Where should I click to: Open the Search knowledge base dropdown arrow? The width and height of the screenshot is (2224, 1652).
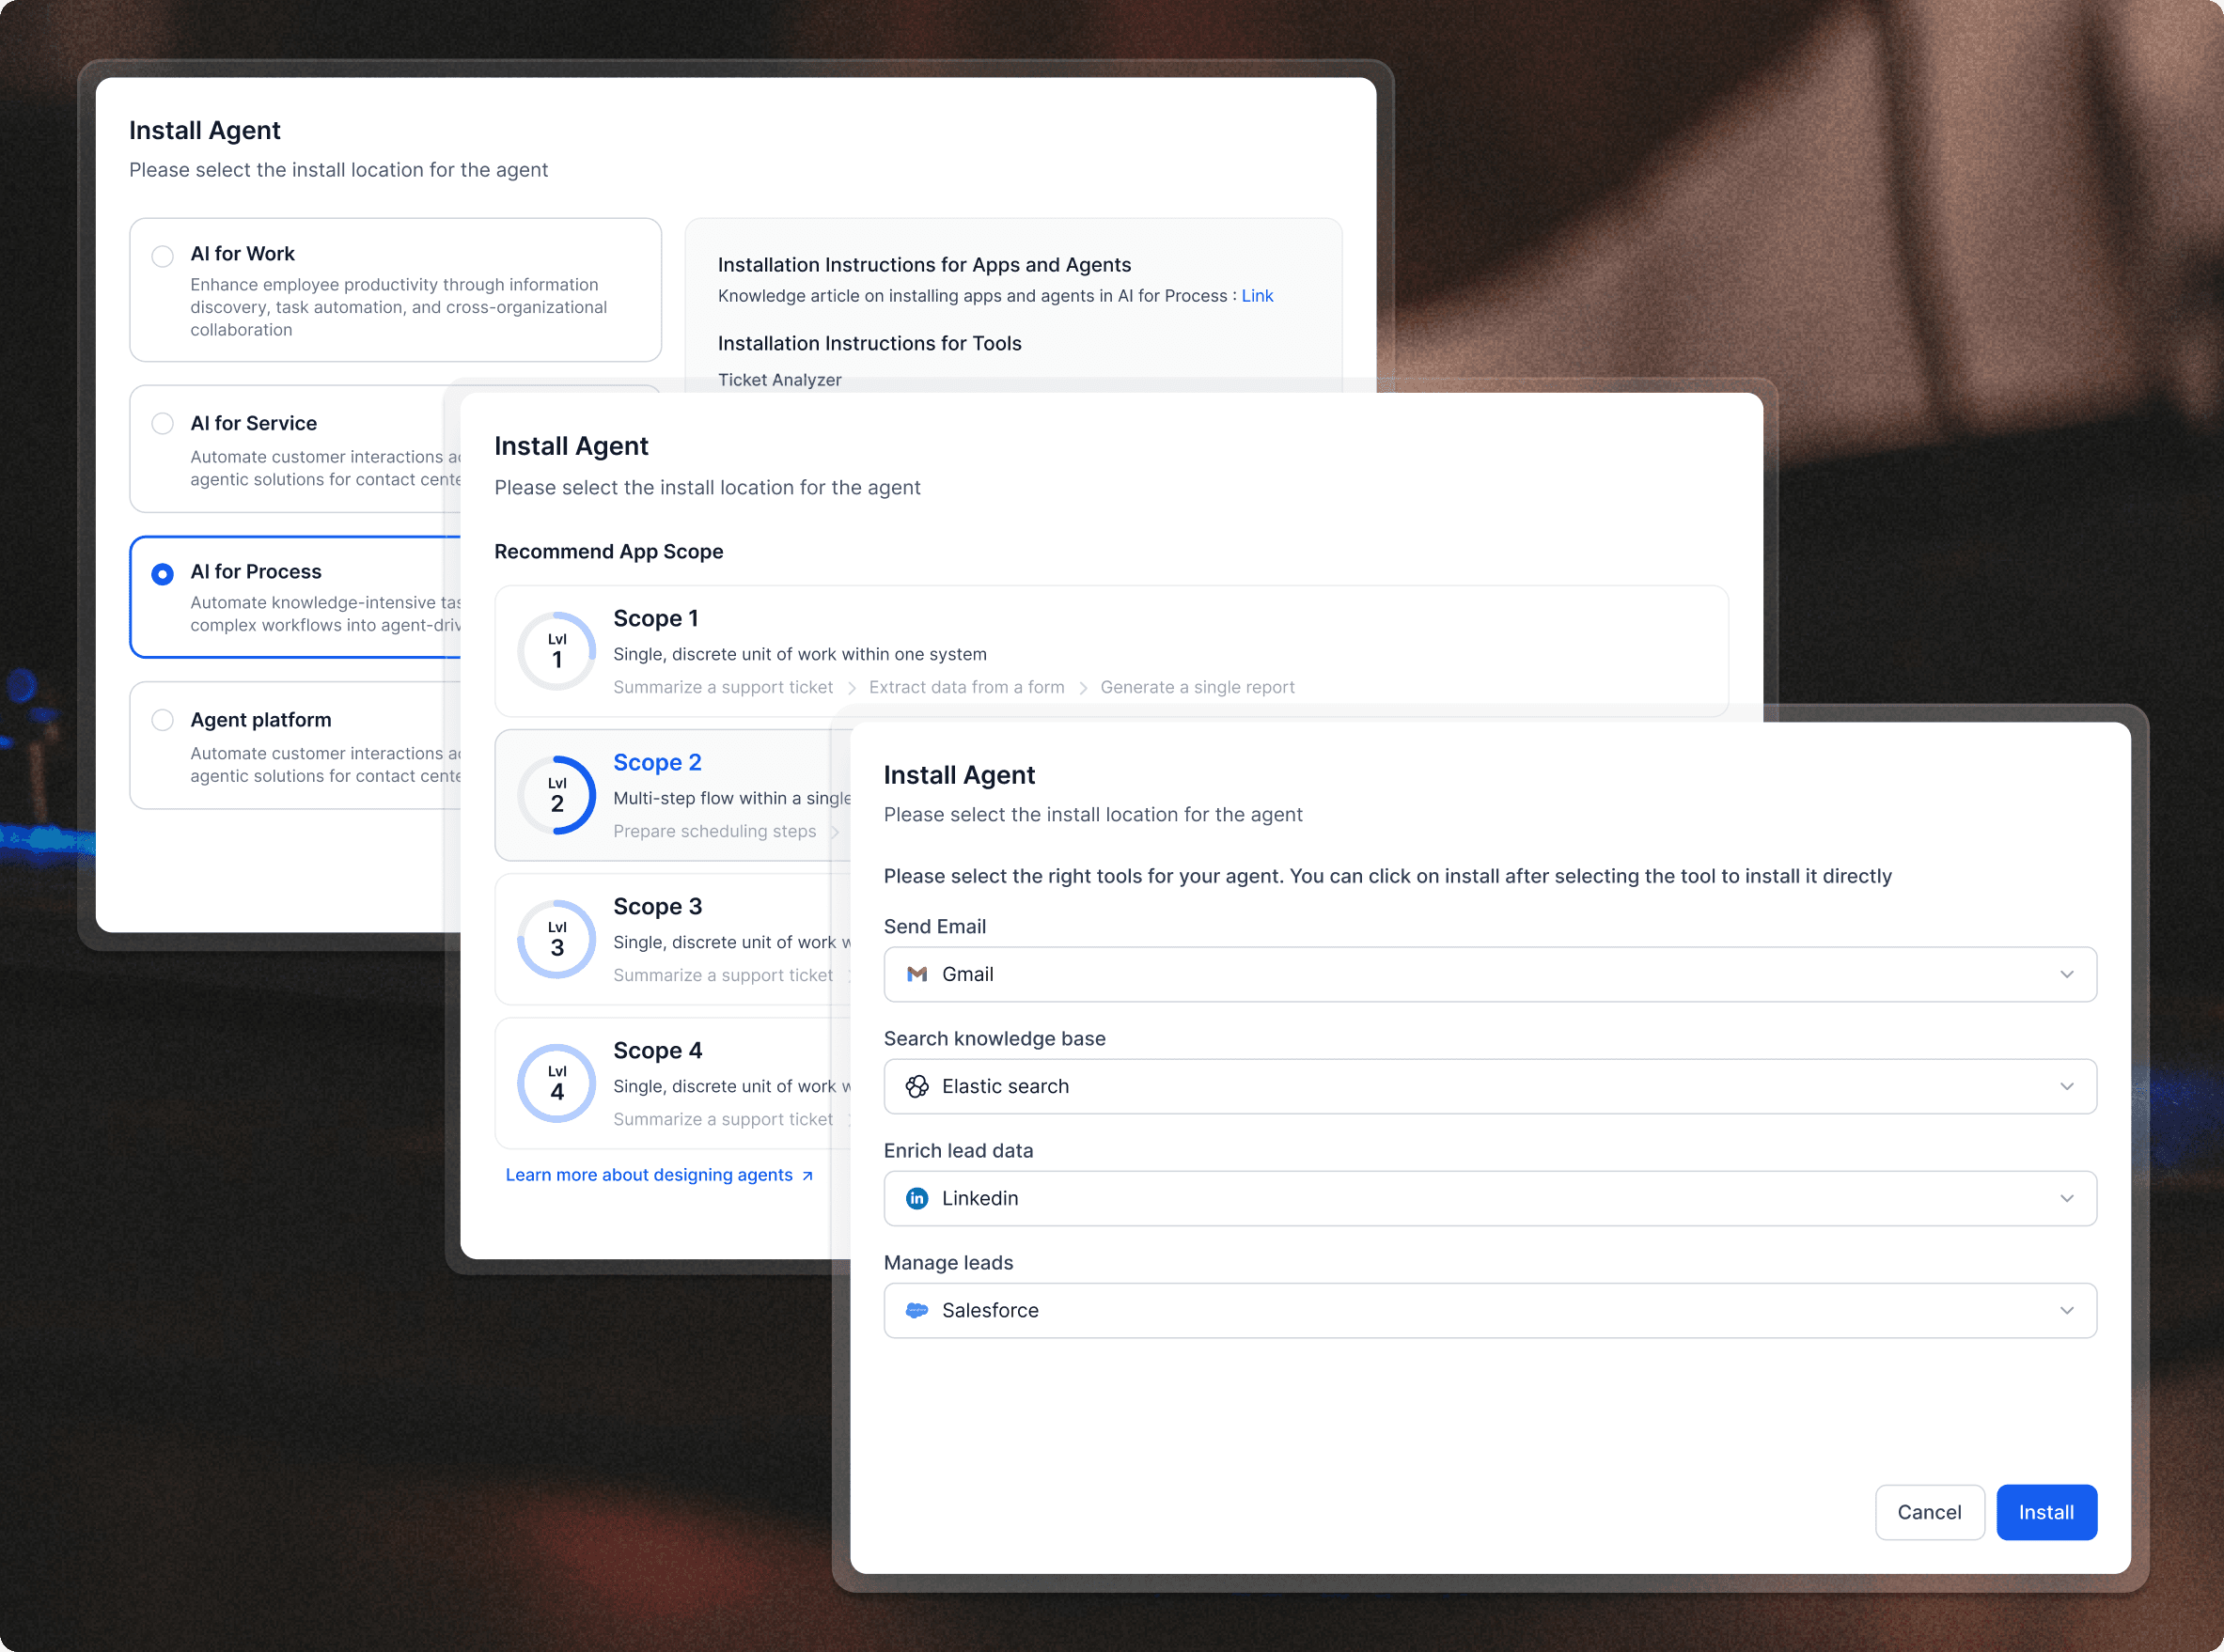point(2066,1086)
